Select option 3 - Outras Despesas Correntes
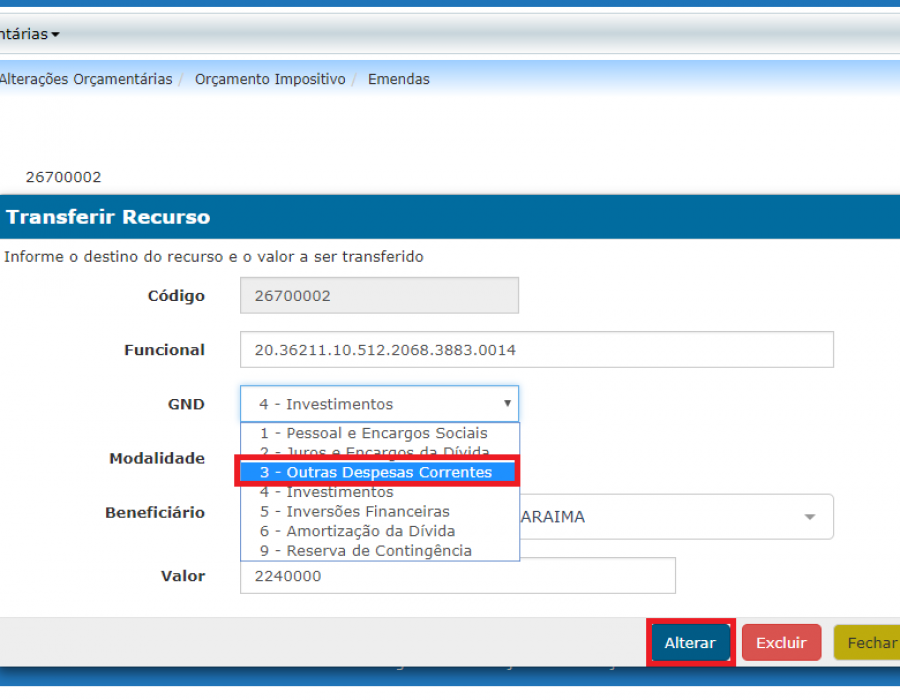The image size is (900, 700). tap(377, 472)
